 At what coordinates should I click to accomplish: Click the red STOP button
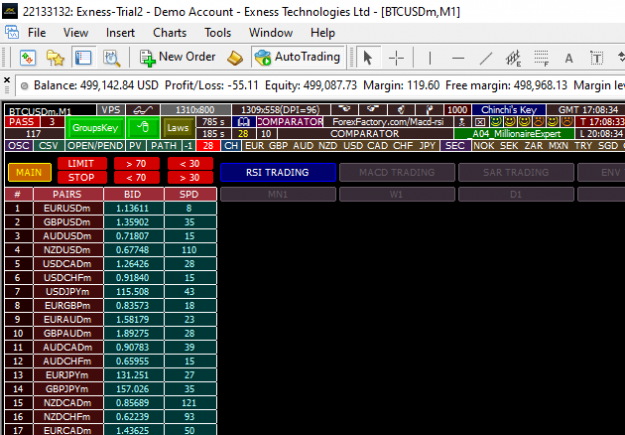click(81, 177)
